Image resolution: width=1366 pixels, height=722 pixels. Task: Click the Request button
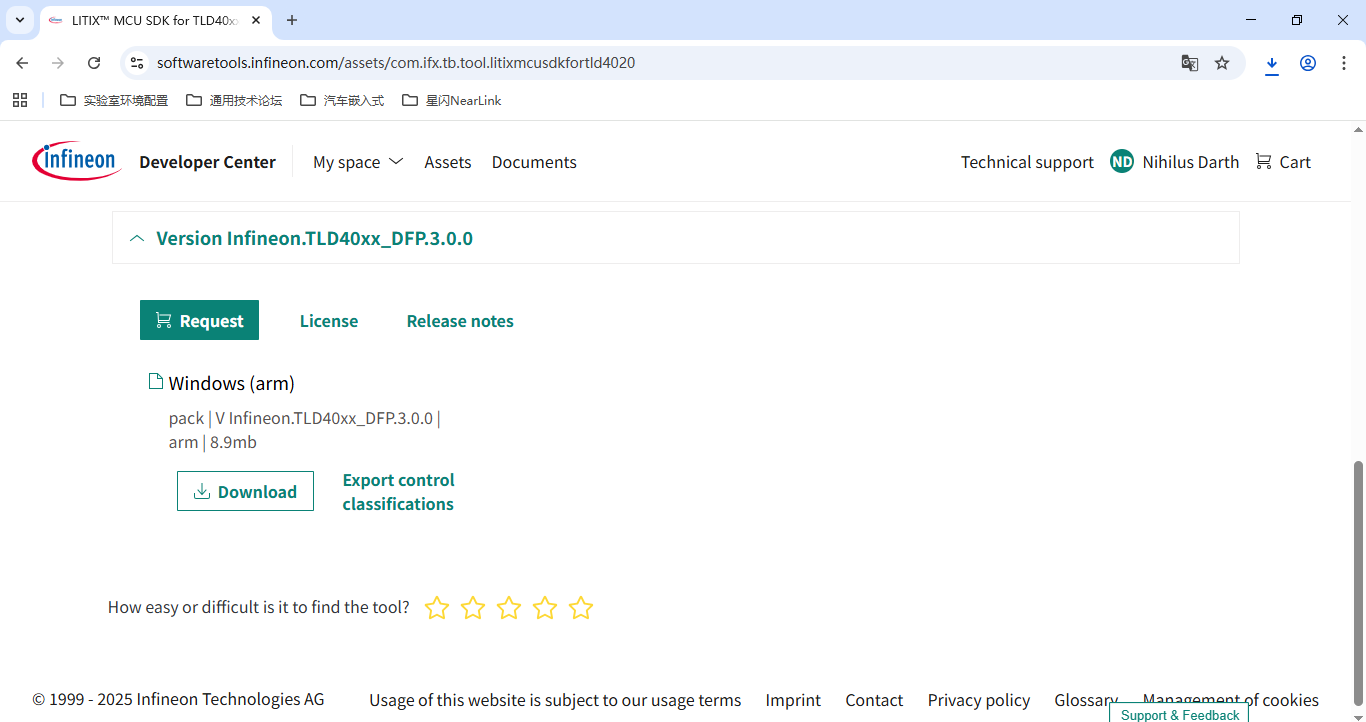199,320
